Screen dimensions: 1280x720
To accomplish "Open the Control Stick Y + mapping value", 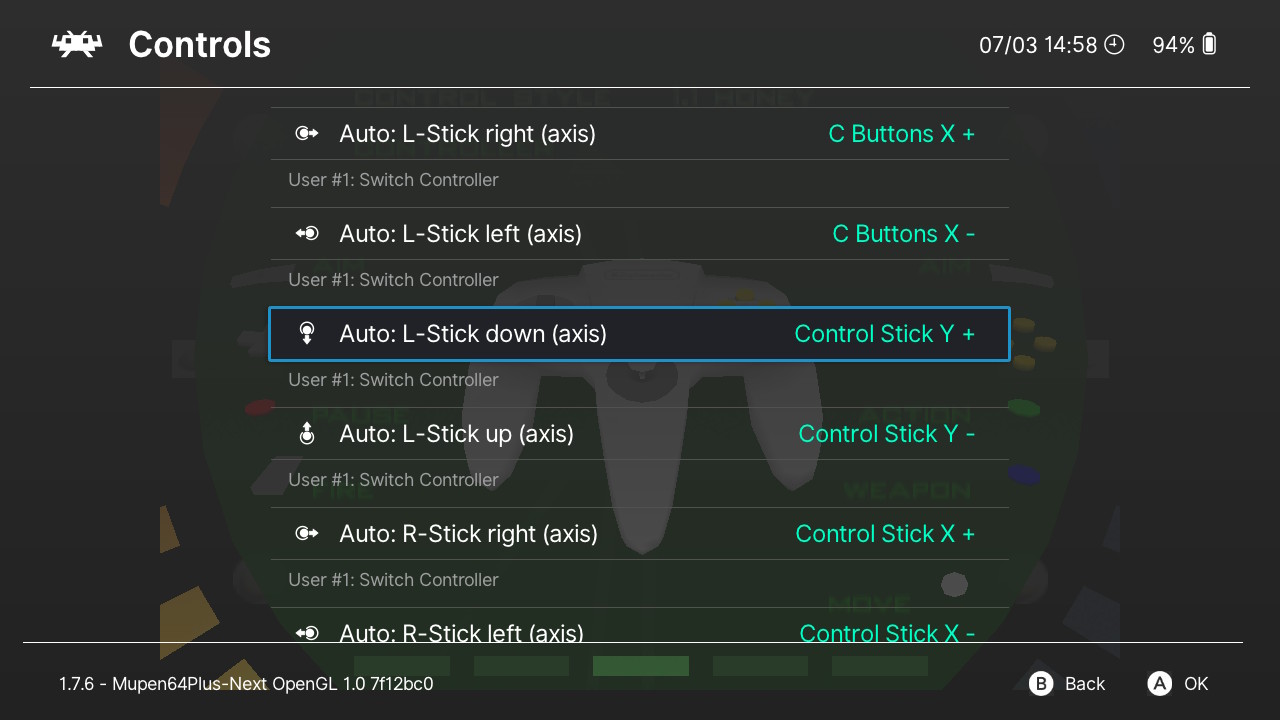I will [x=885, y=334].
